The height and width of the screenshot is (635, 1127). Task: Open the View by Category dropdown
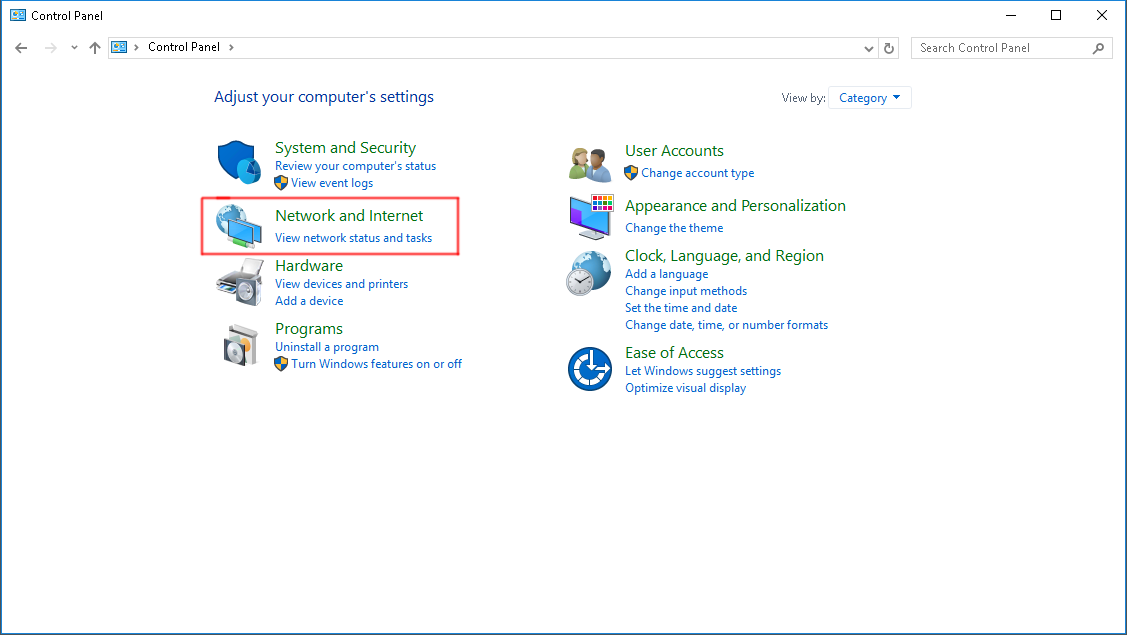pos(869,98)
